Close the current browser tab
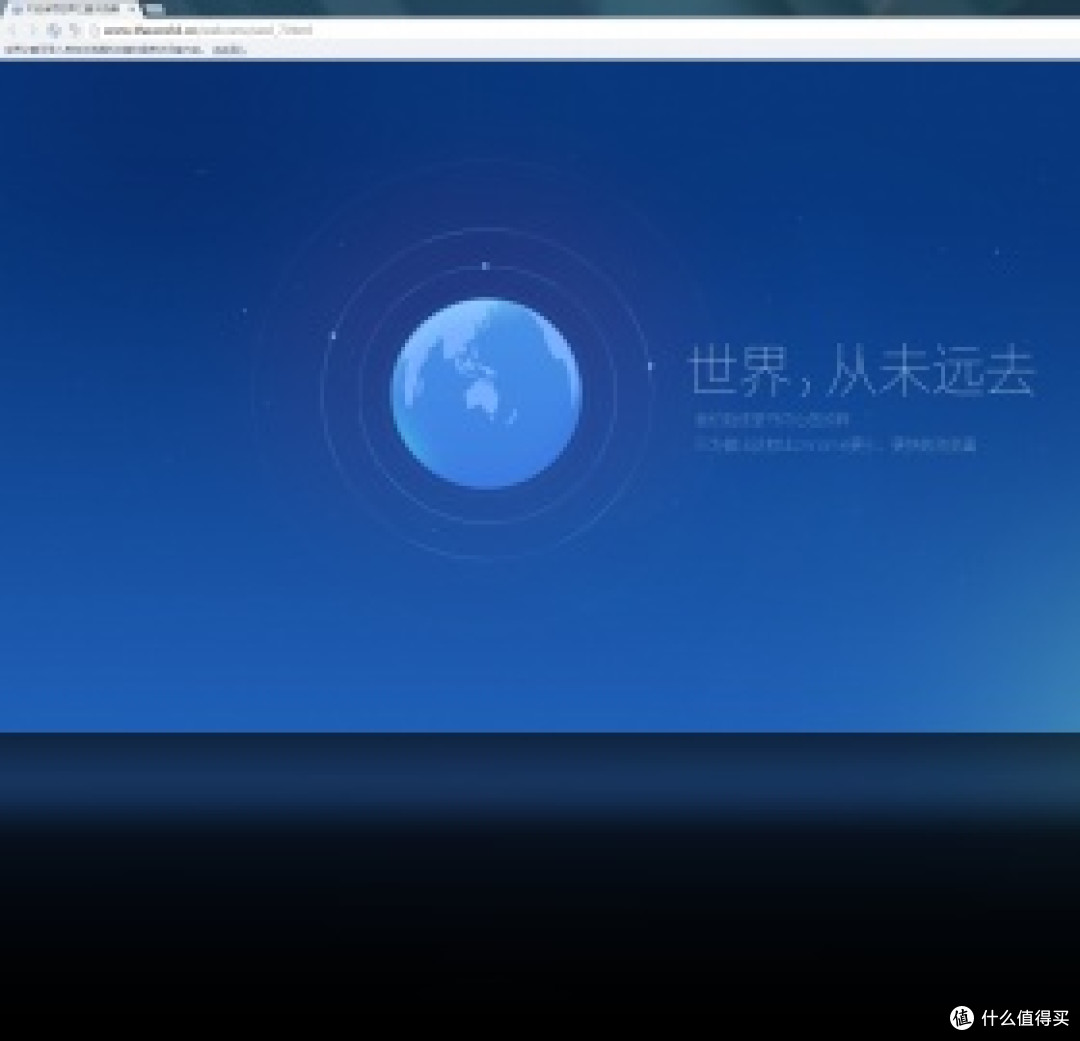Viewport: 1080px width, 1041px height. click(x=132, y=9)
